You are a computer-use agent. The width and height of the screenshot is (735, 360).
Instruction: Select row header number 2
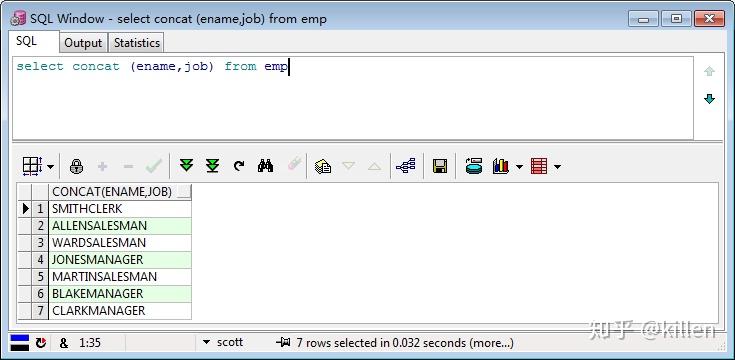(40, 225)
